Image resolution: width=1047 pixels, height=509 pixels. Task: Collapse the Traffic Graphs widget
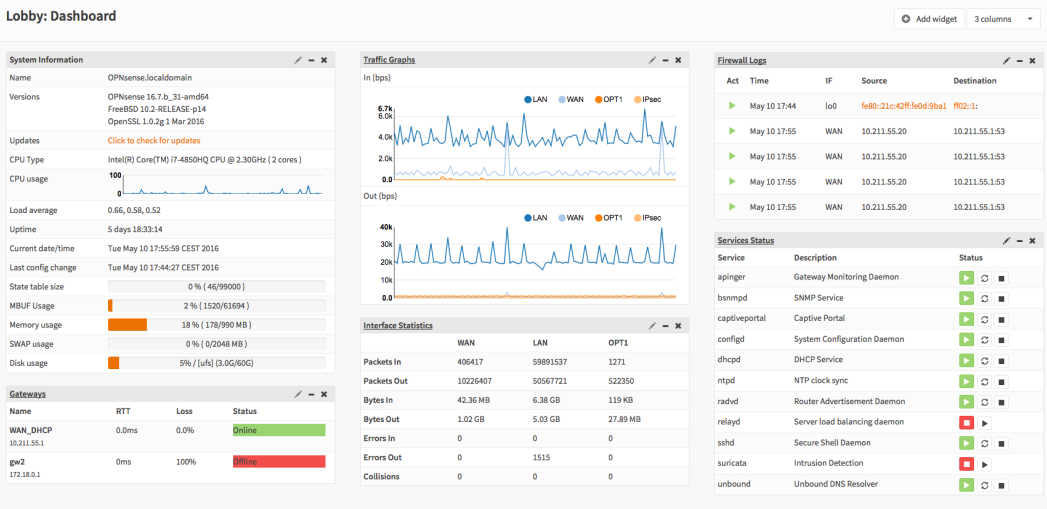pyautogui.click(x=665, y=59)
